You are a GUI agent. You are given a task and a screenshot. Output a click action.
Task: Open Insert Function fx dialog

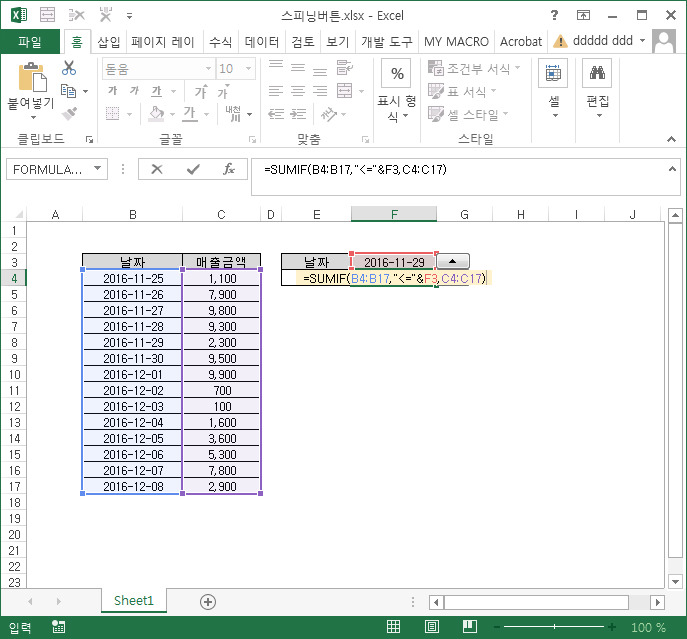[x=229, y=169]
